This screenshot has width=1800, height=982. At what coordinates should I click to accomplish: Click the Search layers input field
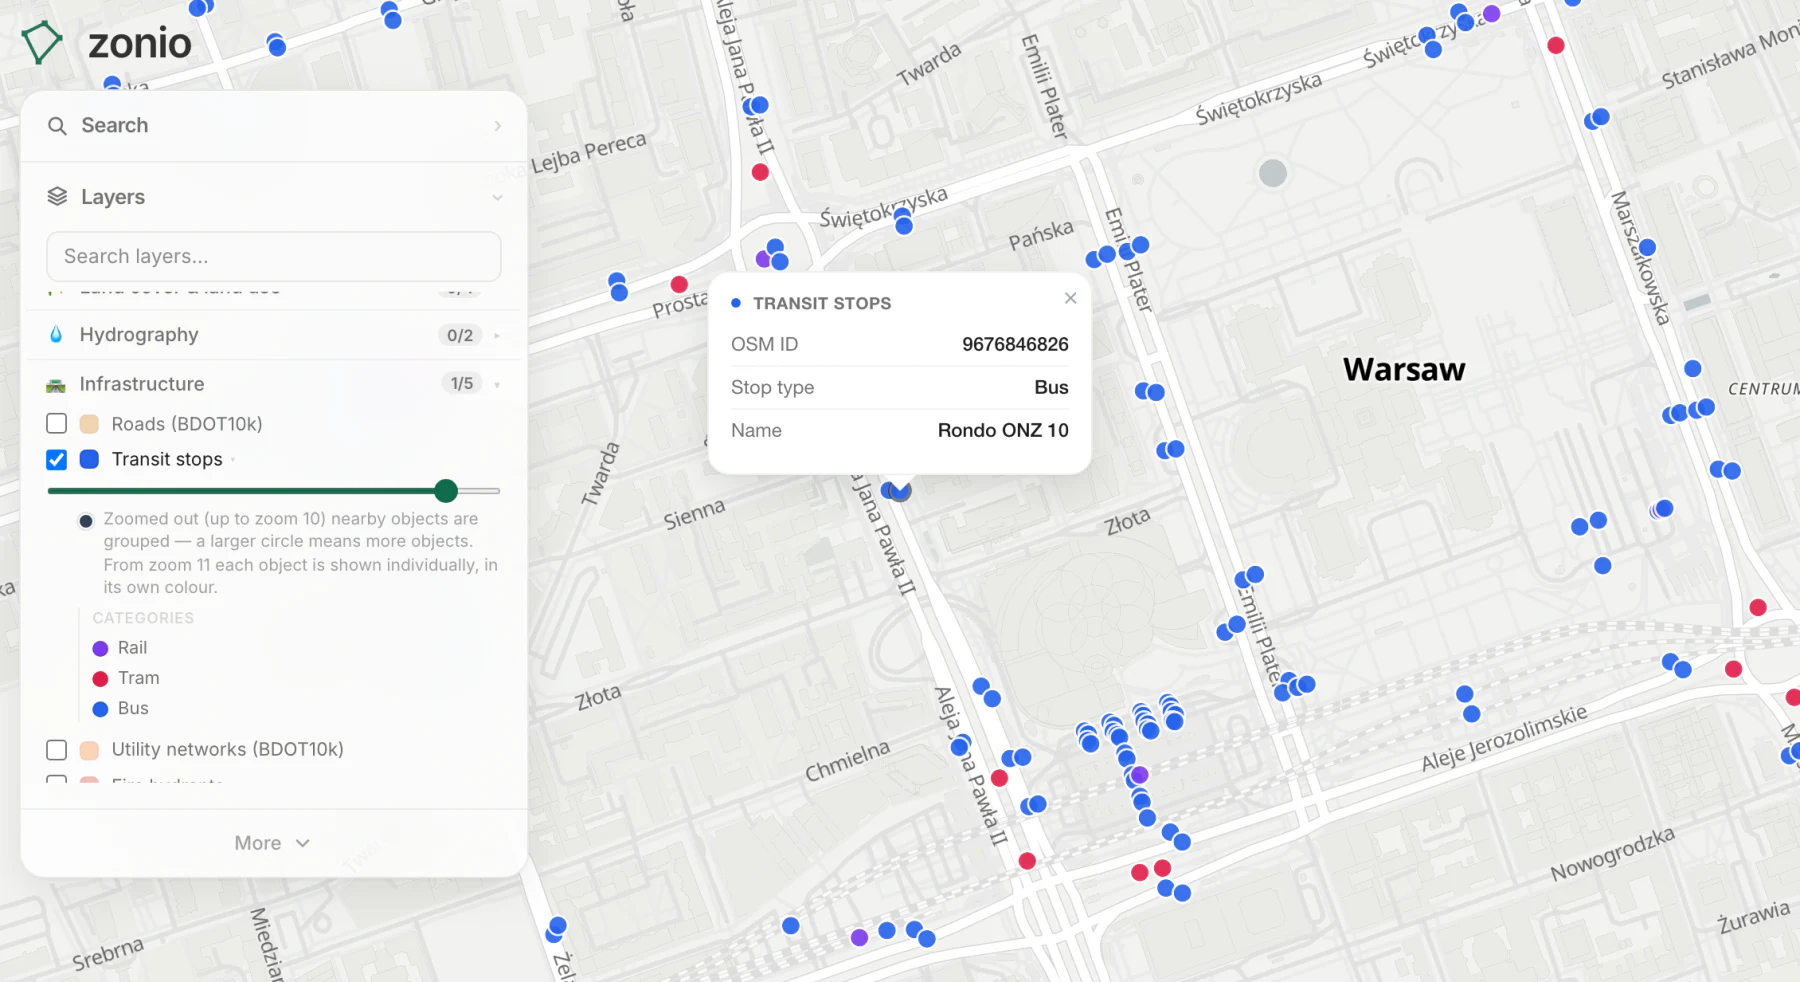274,257
